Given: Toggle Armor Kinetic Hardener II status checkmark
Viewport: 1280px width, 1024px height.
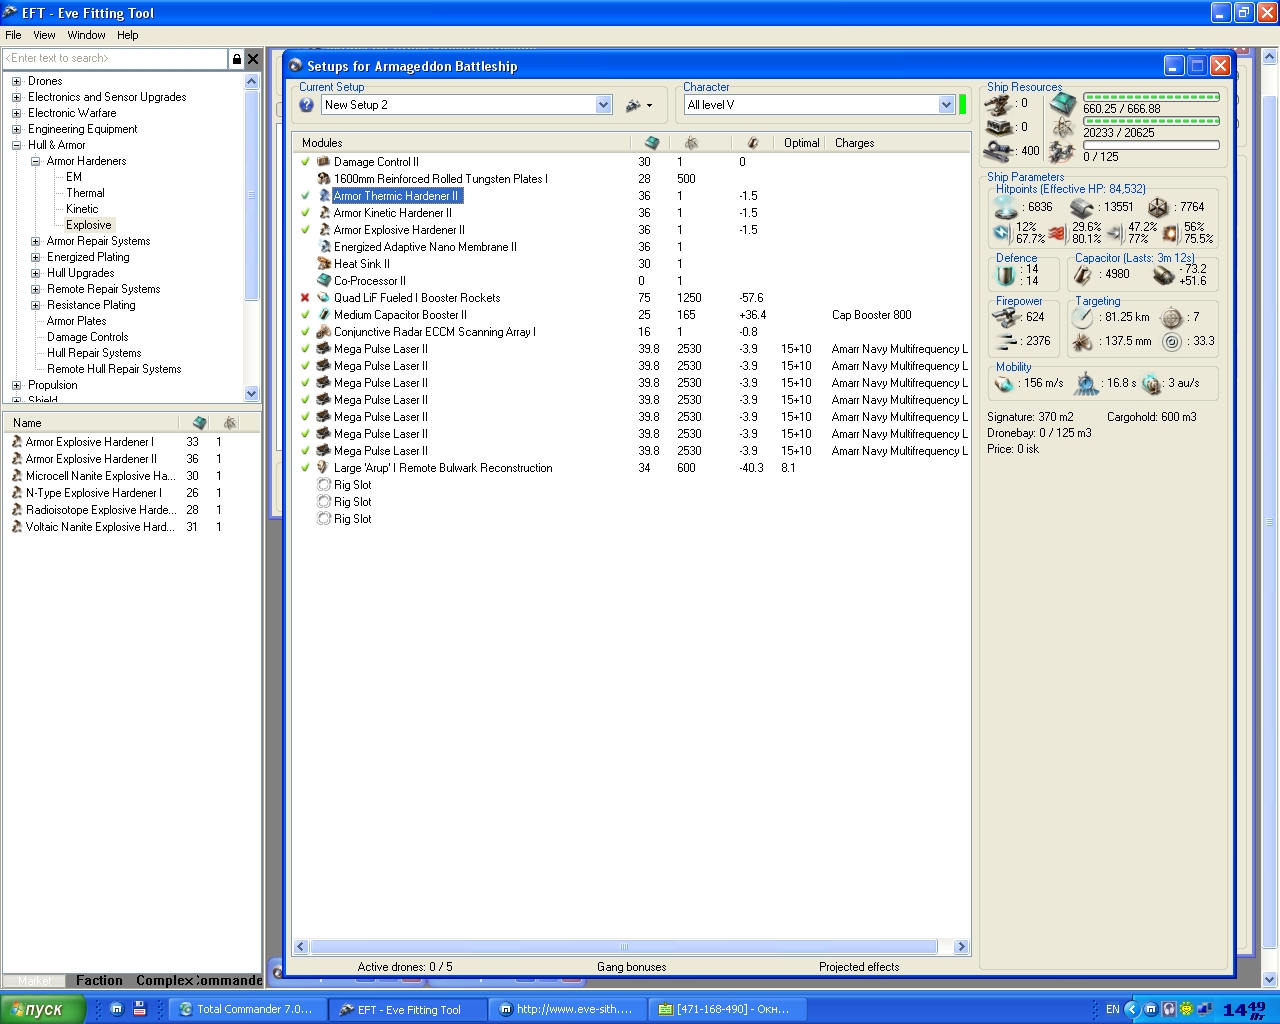Looking at the screenshot, I should (305, 213).
